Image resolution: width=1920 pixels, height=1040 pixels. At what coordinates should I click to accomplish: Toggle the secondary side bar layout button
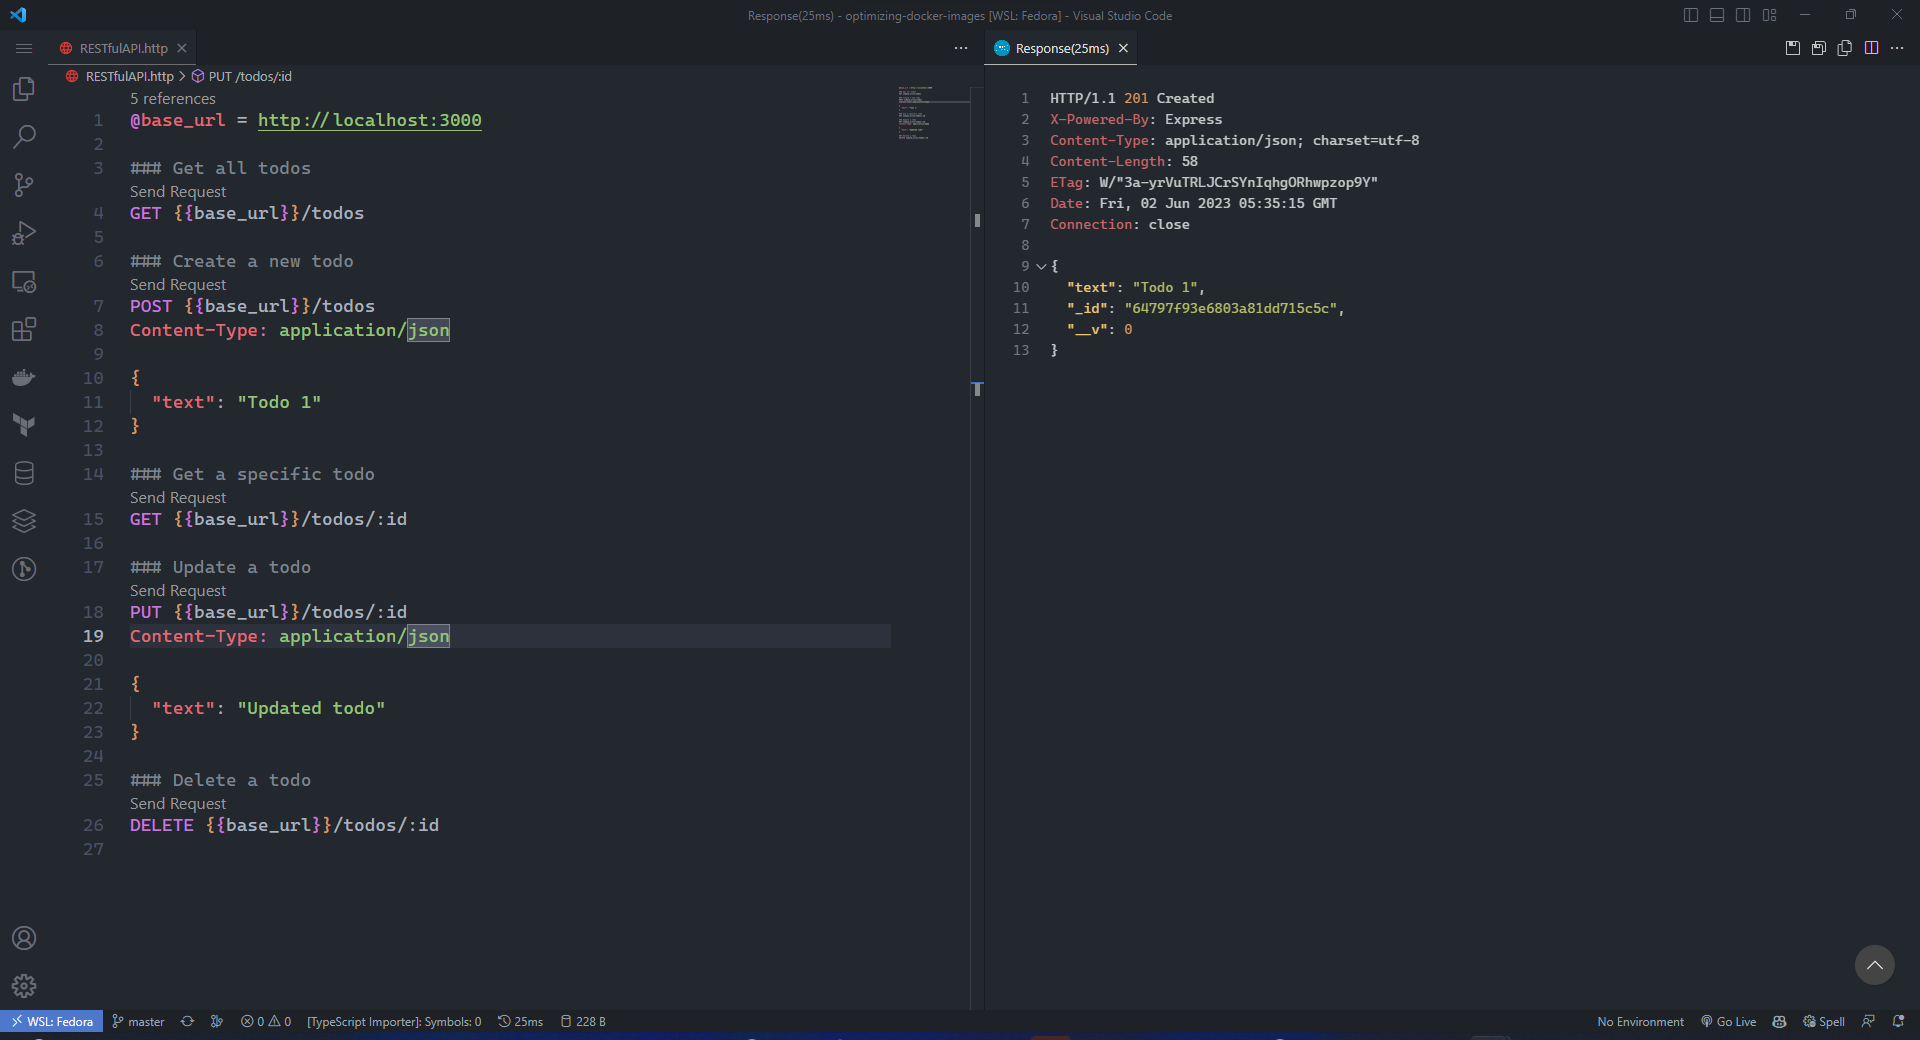coord(1743,15)
